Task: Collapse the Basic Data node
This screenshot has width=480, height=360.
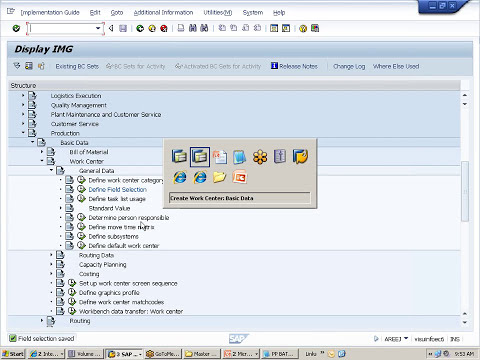Action: click(x=32, y=142)
